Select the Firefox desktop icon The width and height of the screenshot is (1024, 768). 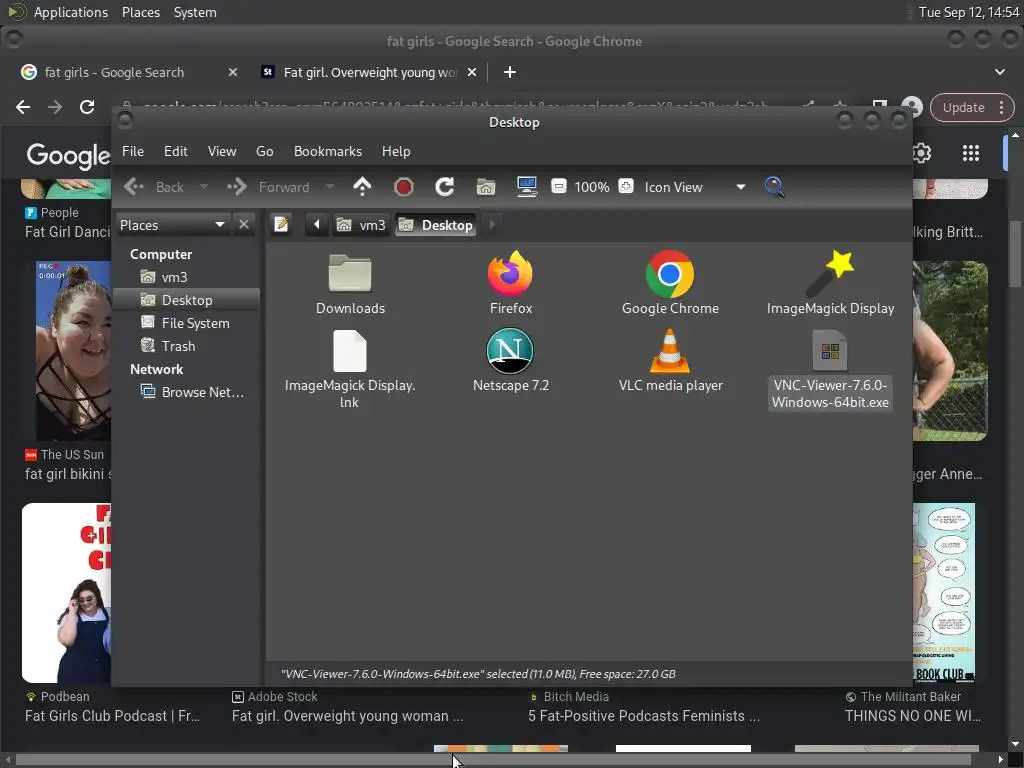(510, 273)
